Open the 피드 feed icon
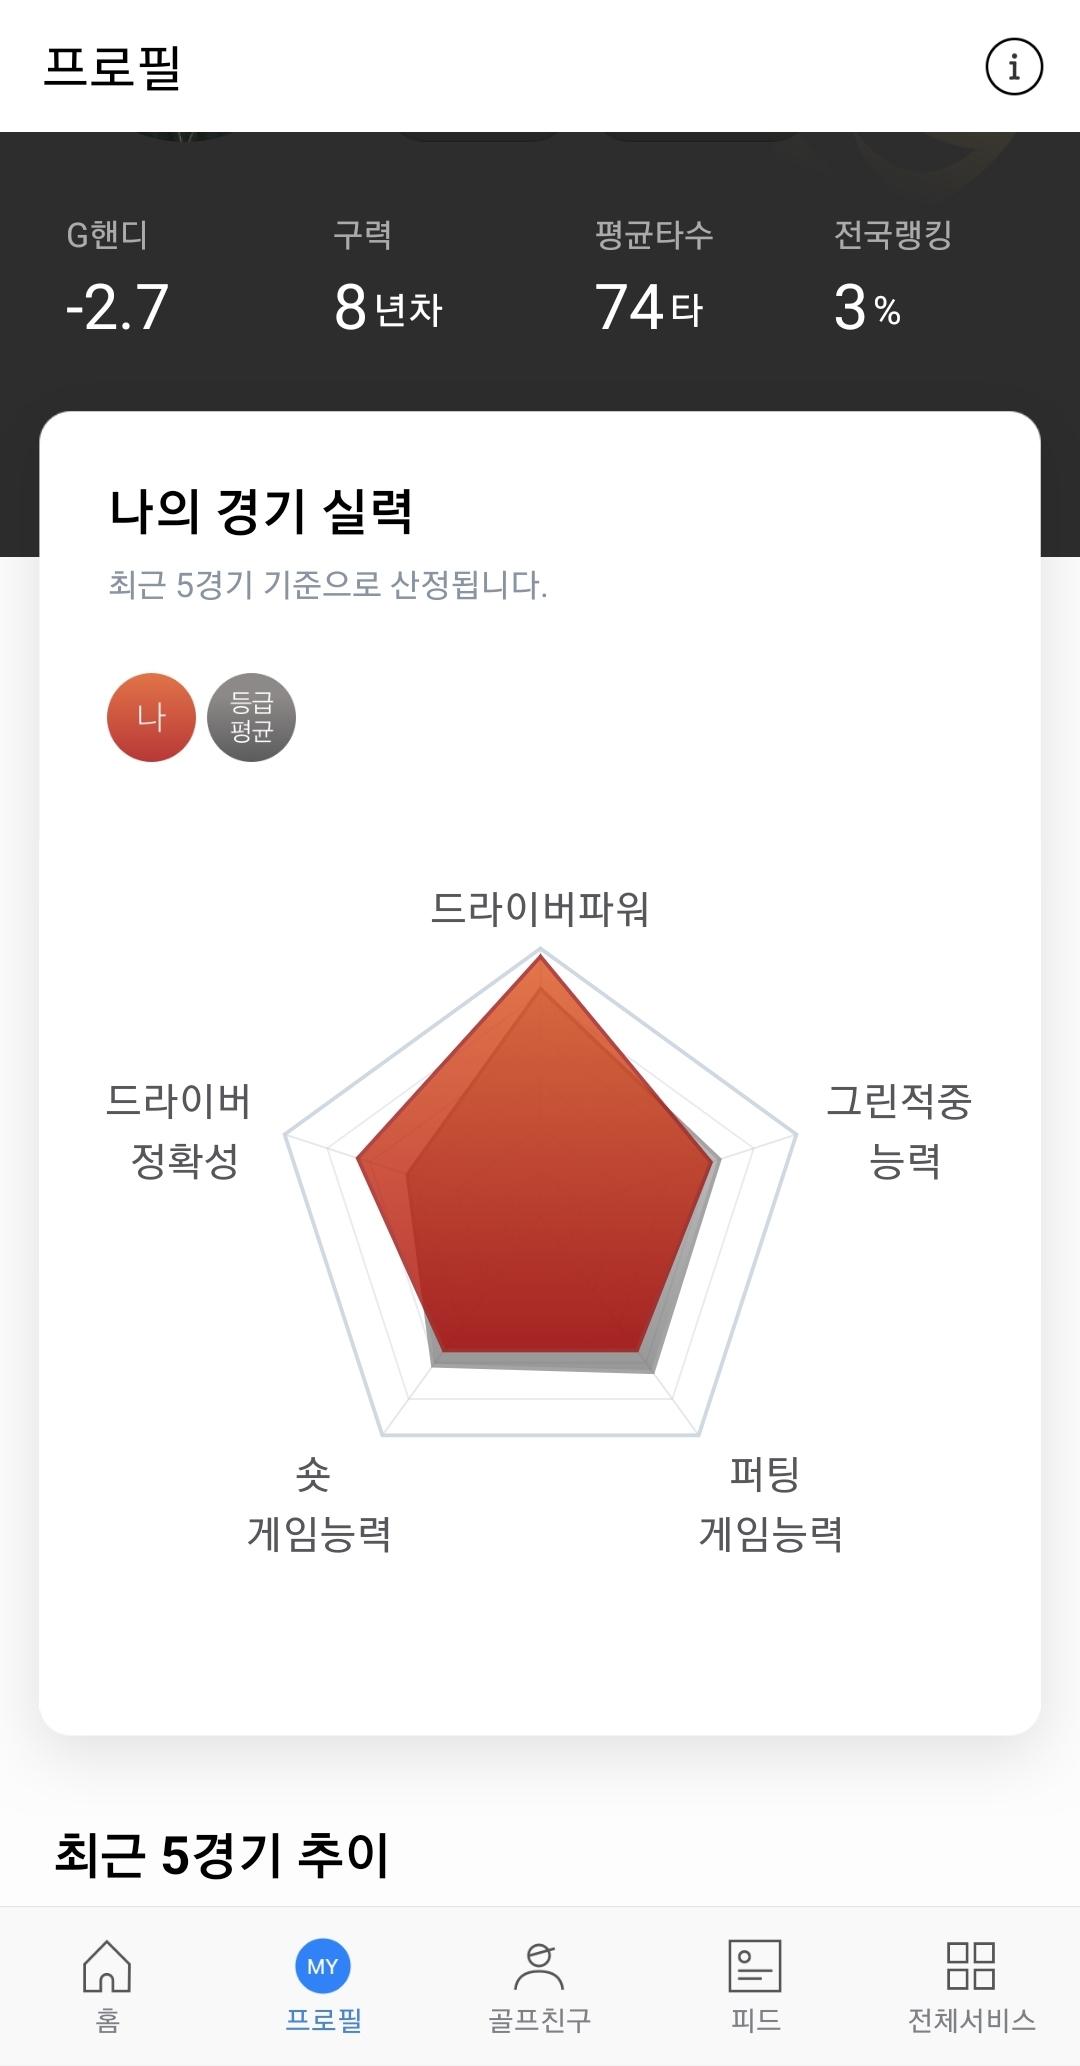Screen dimensions: 1080x2066 755,1966
